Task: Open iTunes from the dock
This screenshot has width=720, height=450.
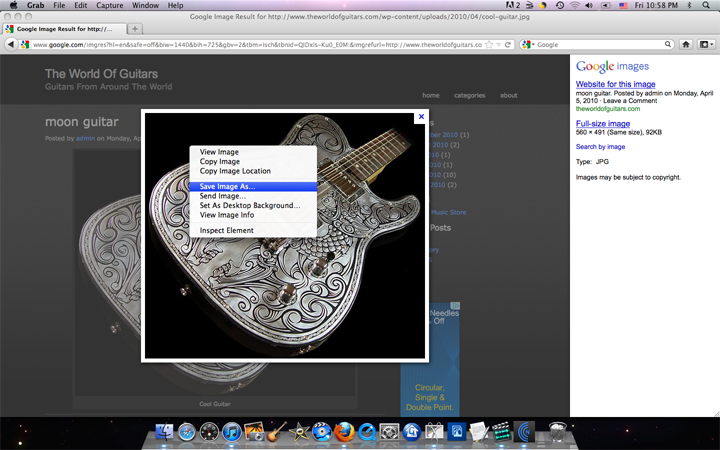Action: pyautogui.click(x=232, y=432)
